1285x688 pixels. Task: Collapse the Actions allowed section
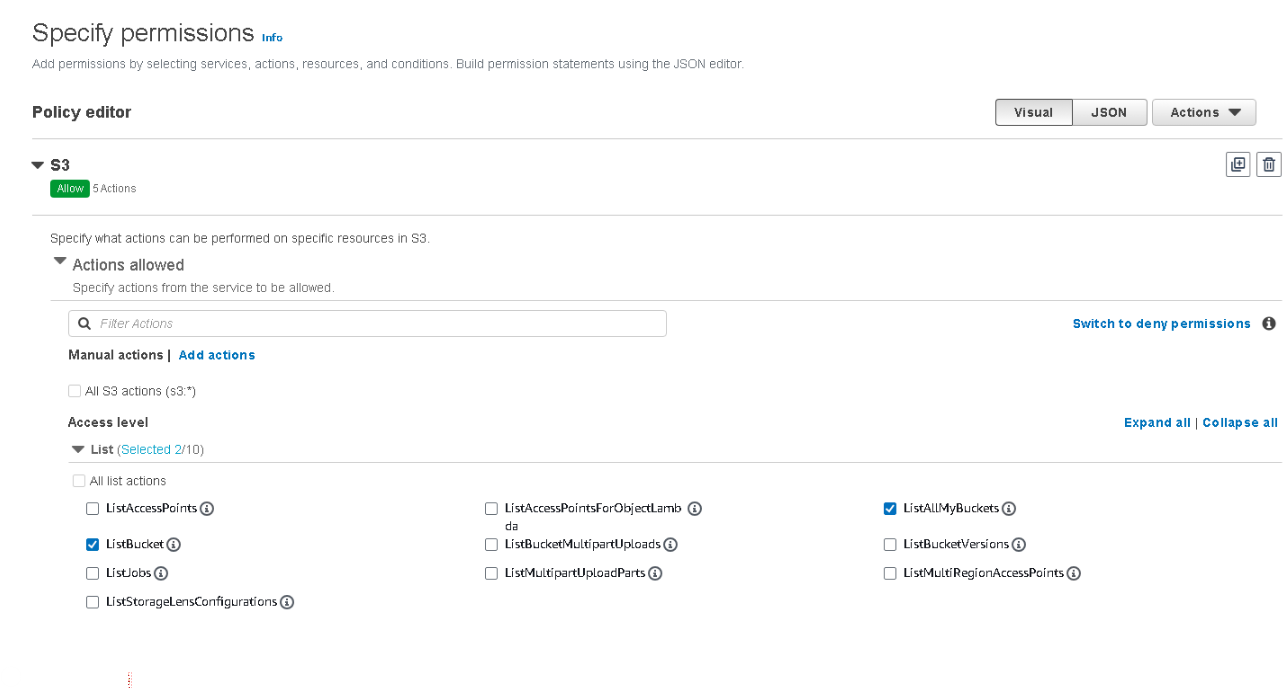[x=60, y=262]
